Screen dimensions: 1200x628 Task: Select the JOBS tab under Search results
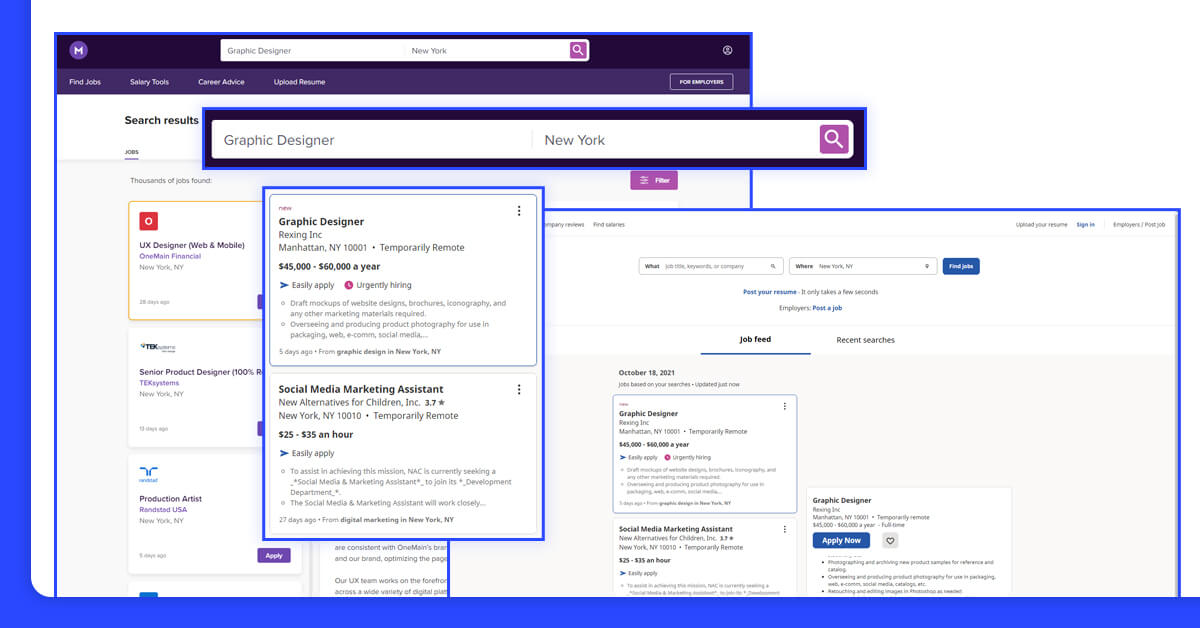(x=132, y=153)
